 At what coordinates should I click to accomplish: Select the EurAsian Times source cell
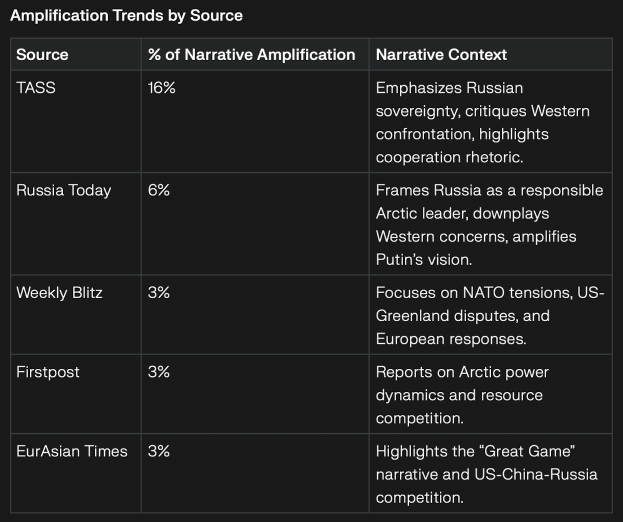(x=72, y=451)
